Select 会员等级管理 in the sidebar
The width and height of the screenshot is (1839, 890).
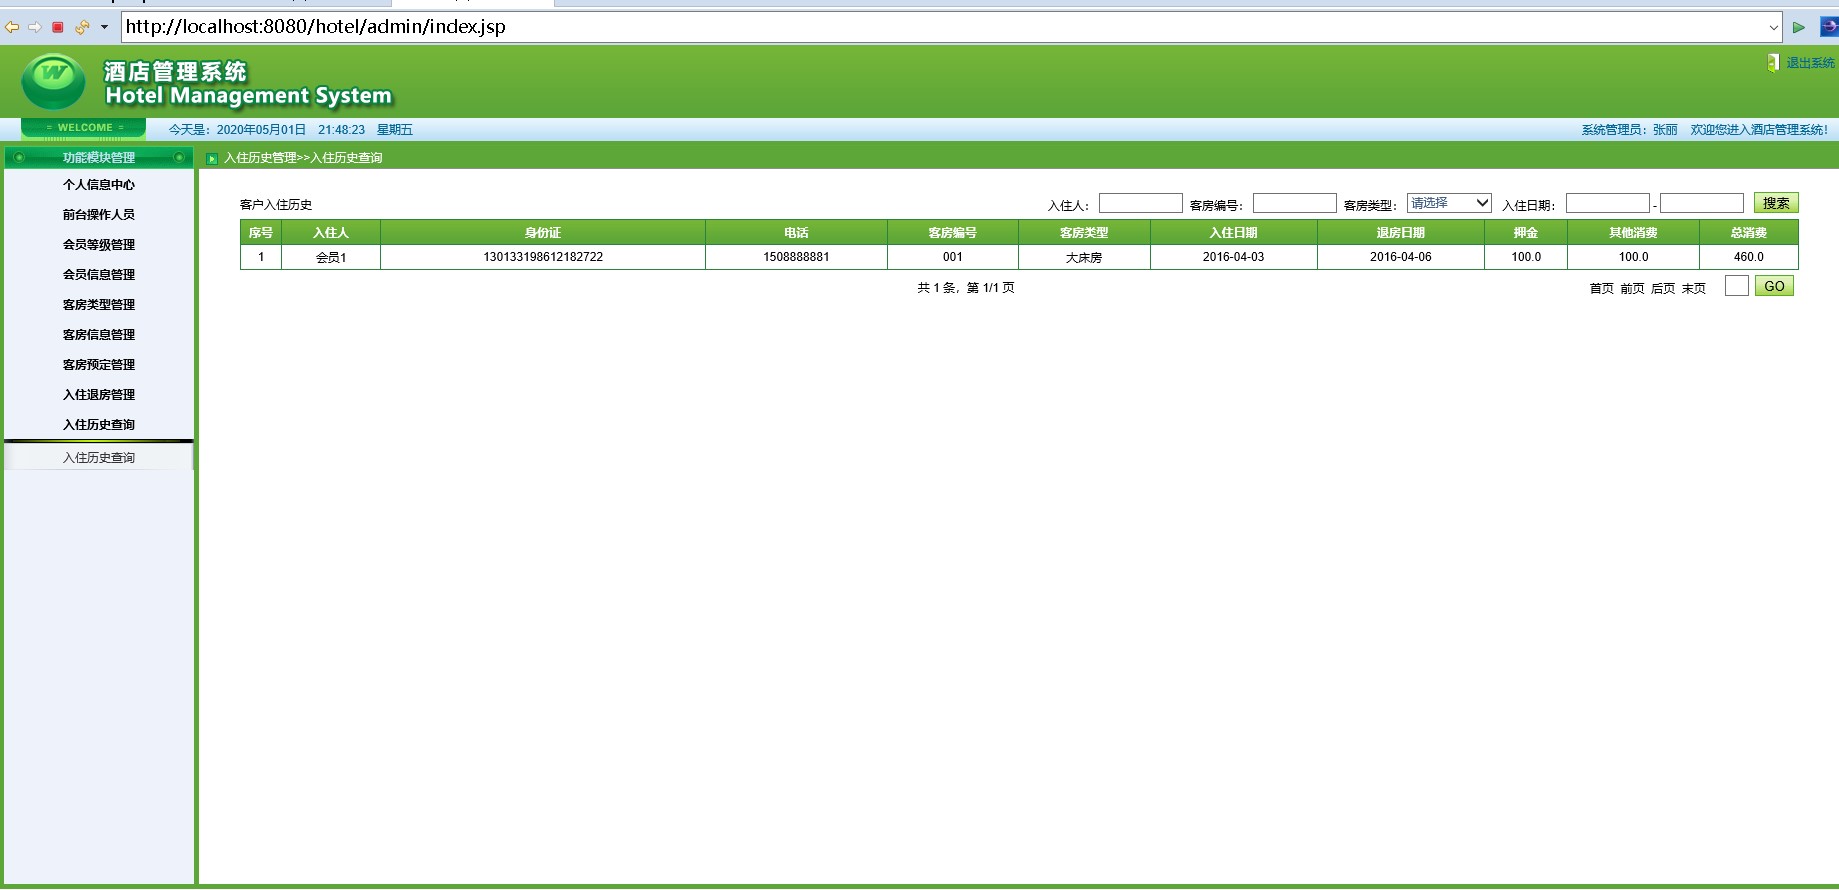coord(99,245)
